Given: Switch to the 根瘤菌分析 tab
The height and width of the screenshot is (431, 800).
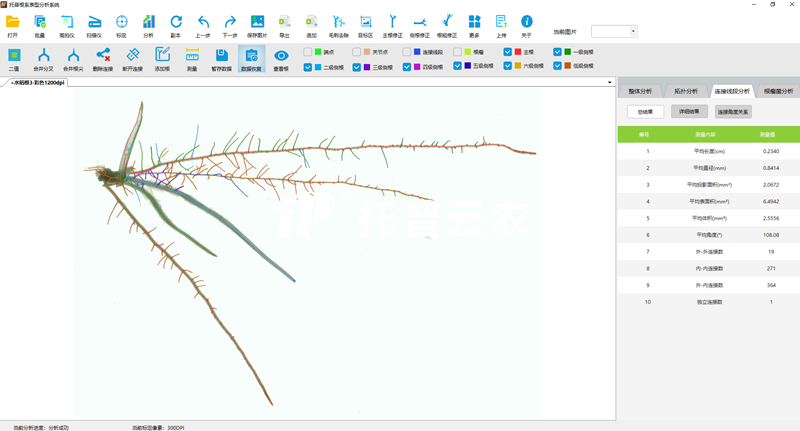Looking at the screenshot, I should (x=778, y=91).
